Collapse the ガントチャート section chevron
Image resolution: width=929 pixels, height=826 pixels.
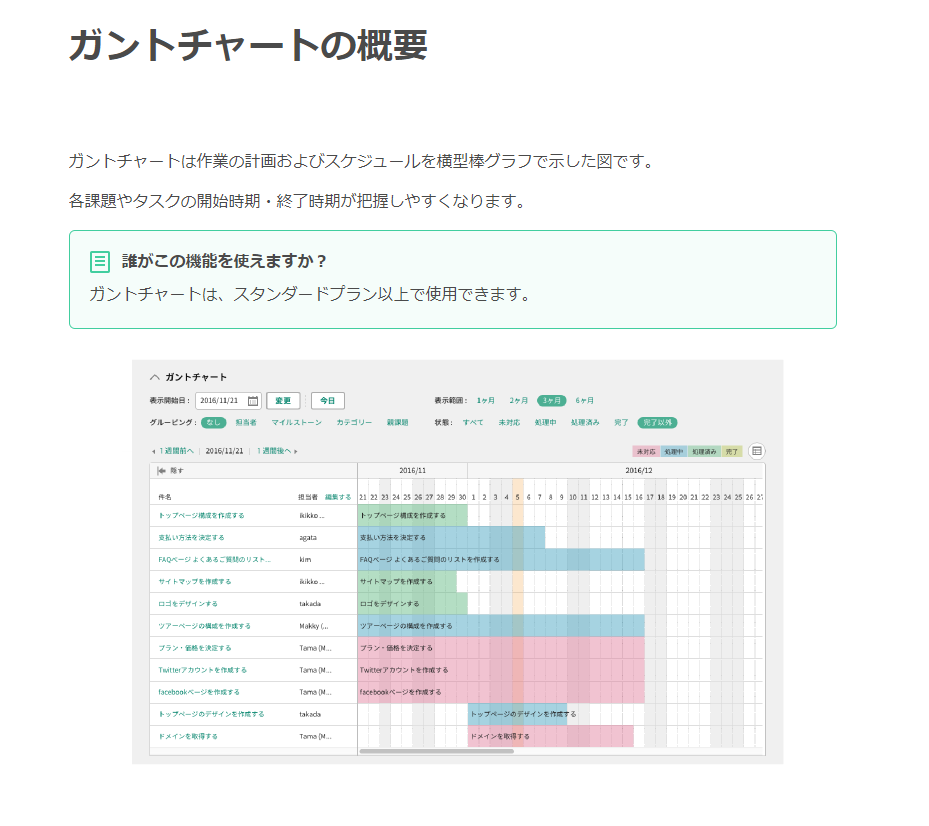point(155,377)
